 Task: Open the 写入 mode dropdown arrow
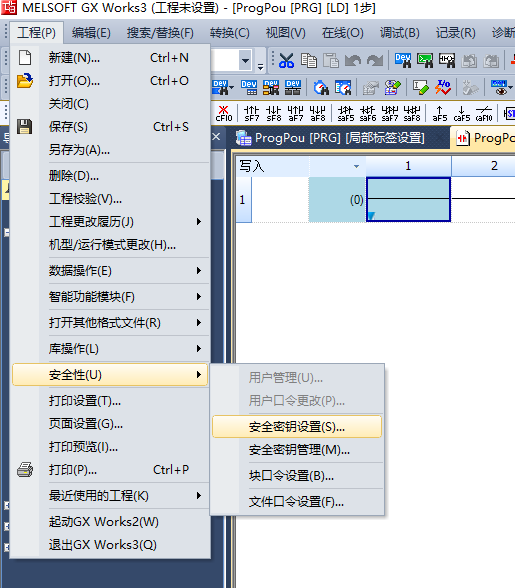point(356,166)
